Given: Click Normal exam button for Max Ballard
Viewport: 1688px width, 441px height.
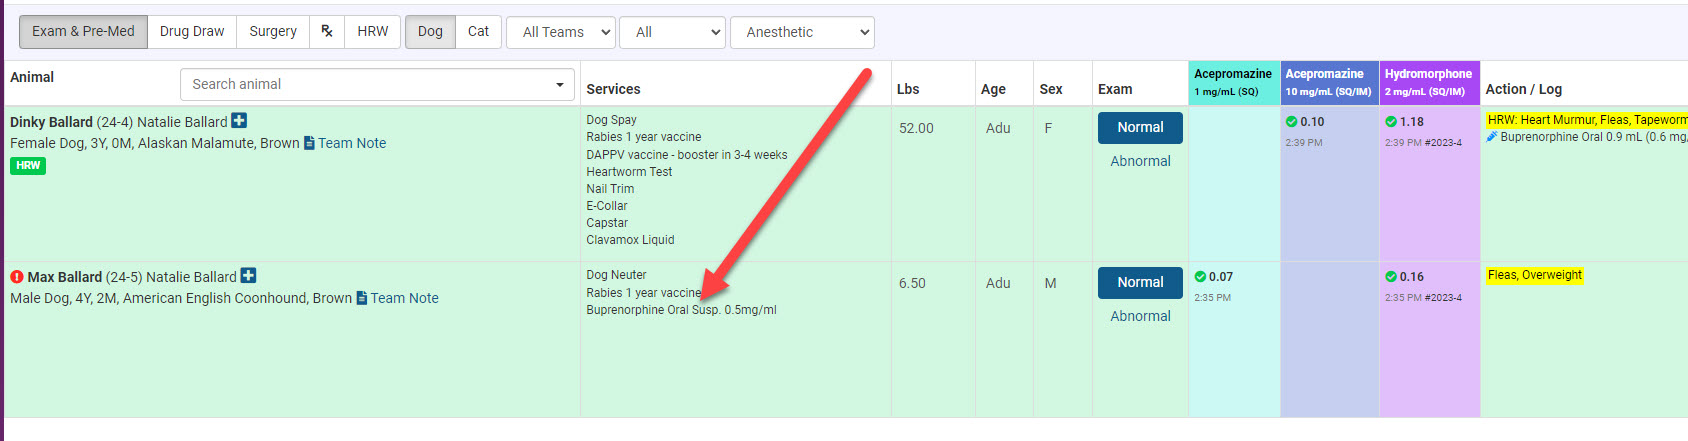Looking at the screenshot, I should coord(1140,283).
